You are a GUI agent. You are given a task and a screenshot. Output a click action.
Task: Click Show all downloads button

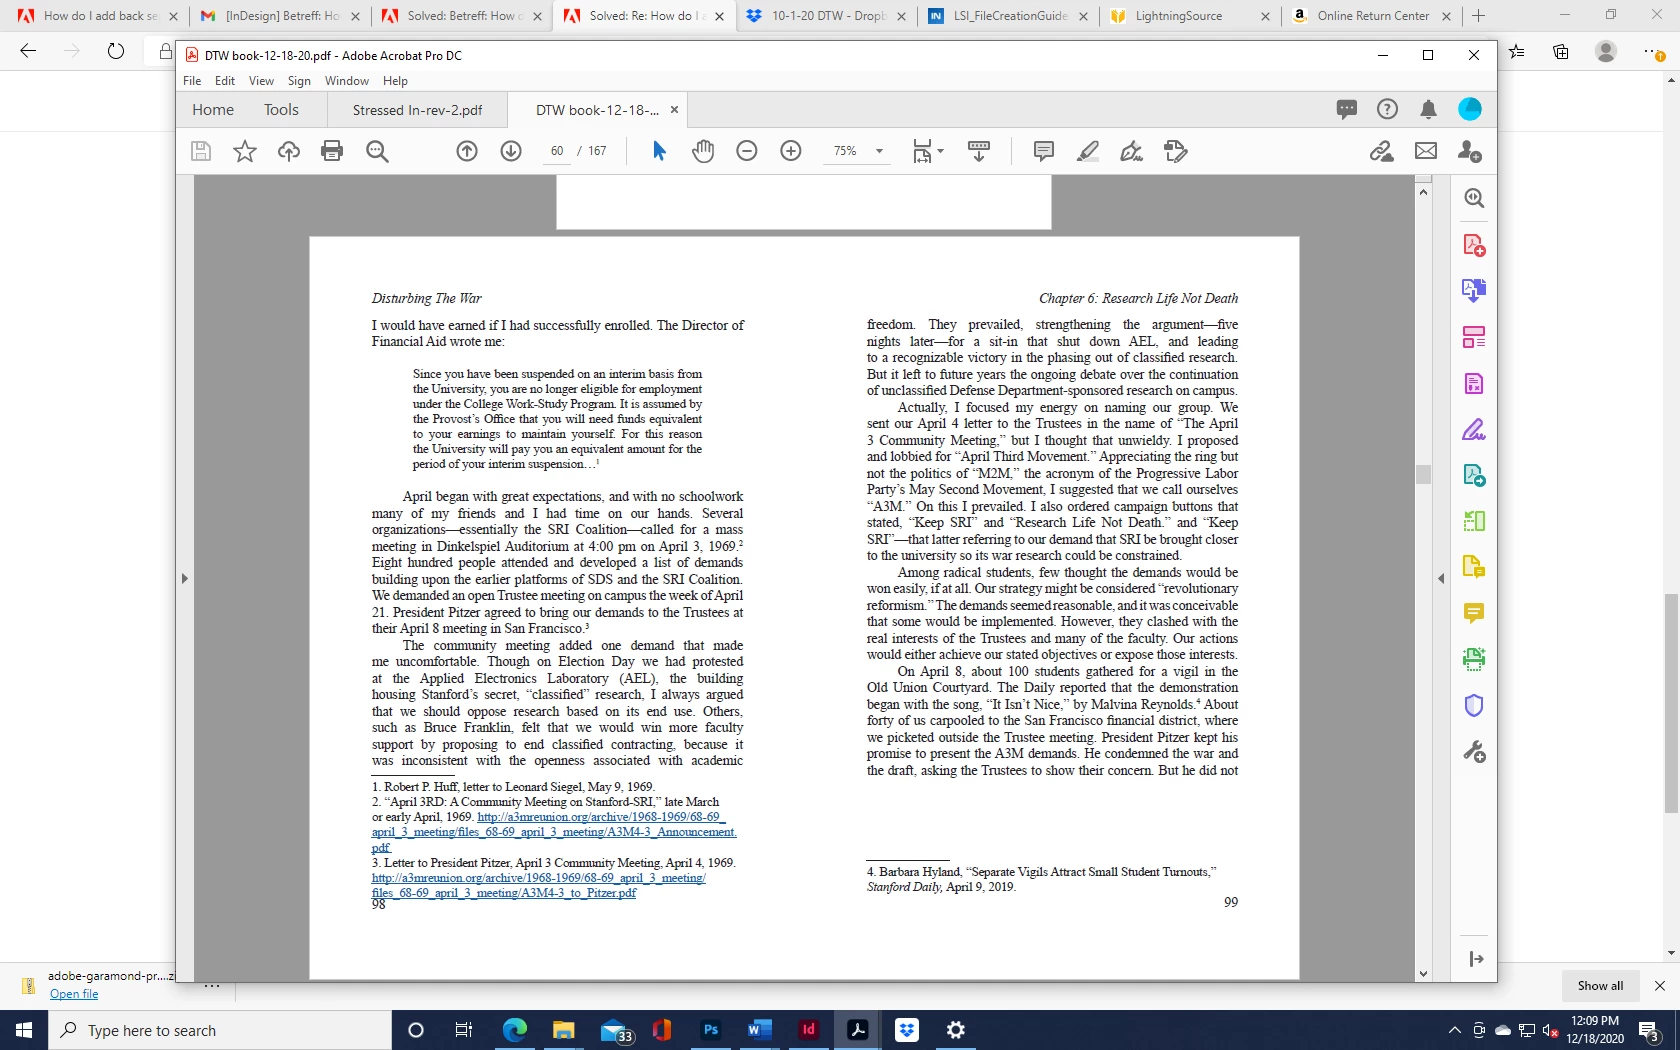[x=1600, y=986]
